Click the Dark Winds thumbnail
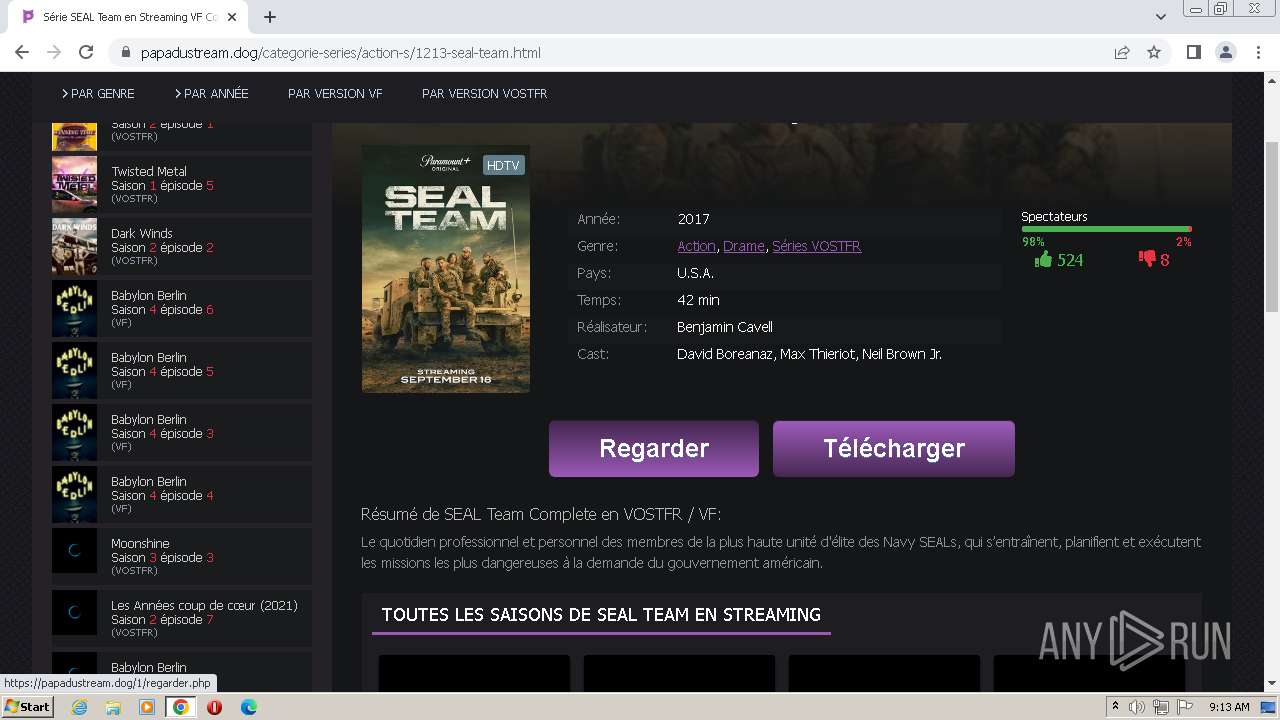The height and width of the screenshot is (720, 1280). coord(74,247)
